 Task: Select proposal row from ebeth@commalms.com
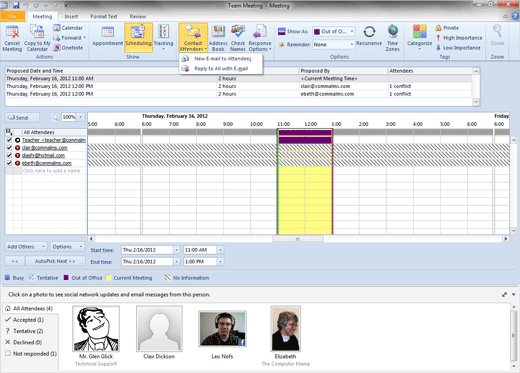click(238, 94)
